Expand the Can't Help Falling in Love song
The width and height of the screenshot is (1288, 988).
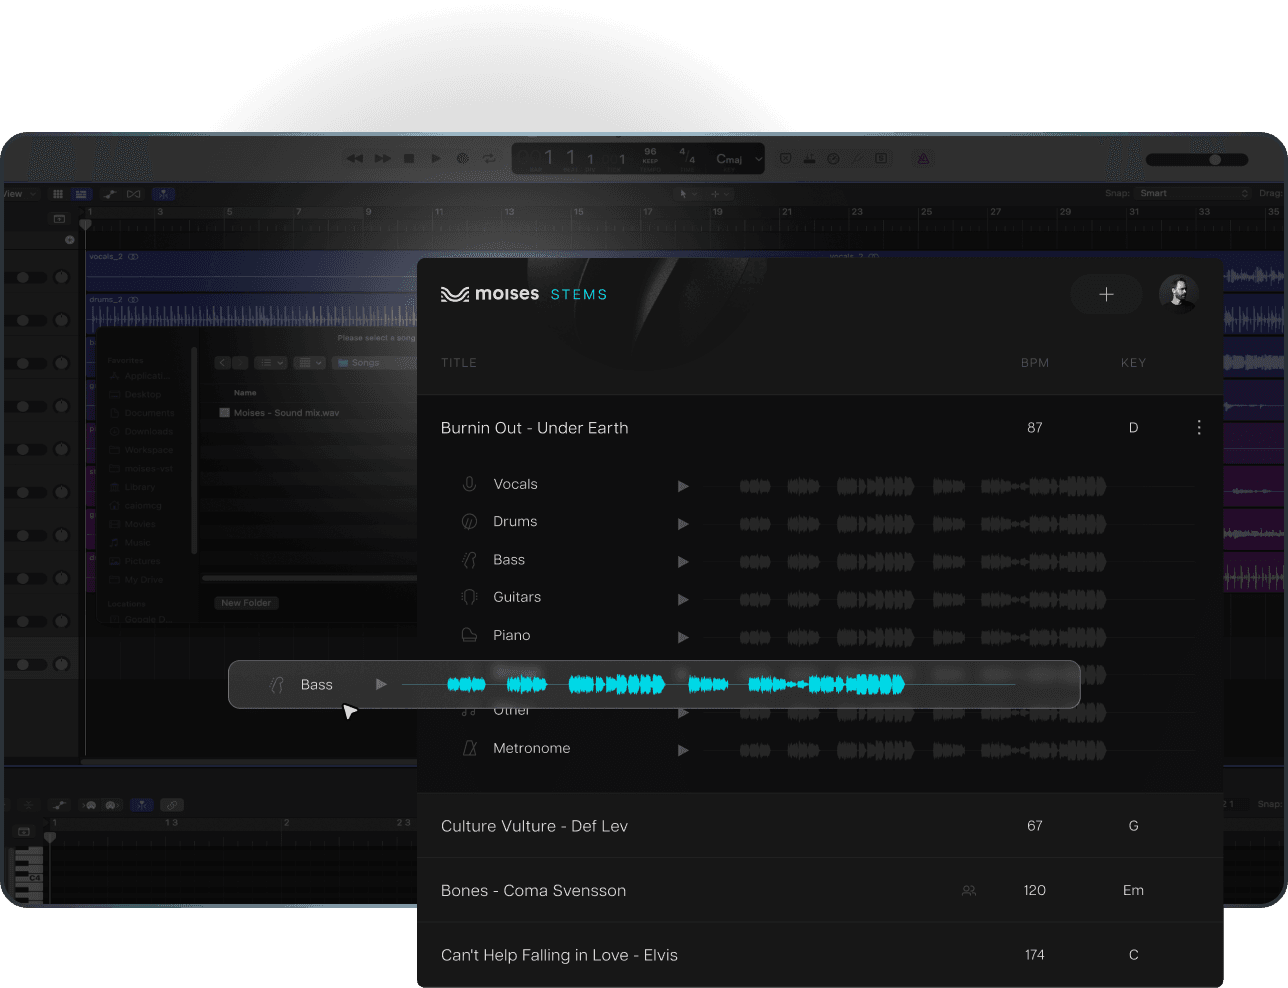[559, 955]
